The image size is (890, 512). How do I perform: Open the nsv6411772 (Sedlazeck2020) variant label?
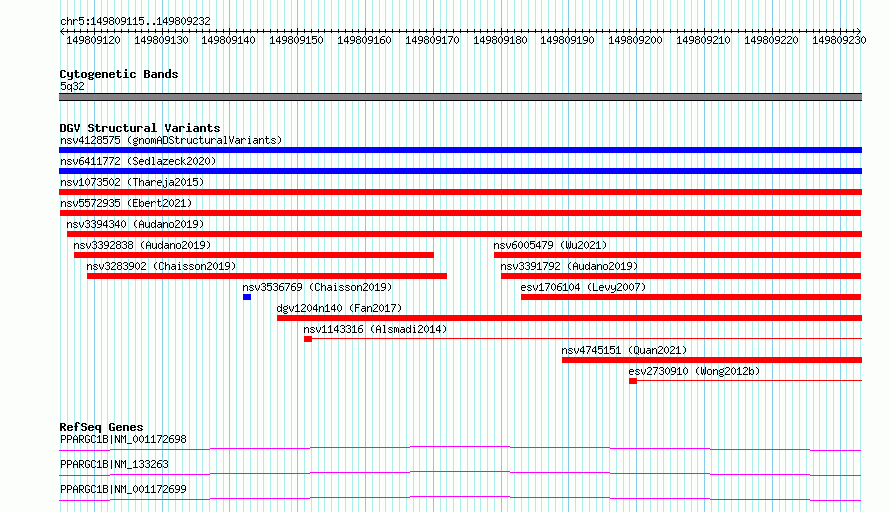[x=138, y=161]
